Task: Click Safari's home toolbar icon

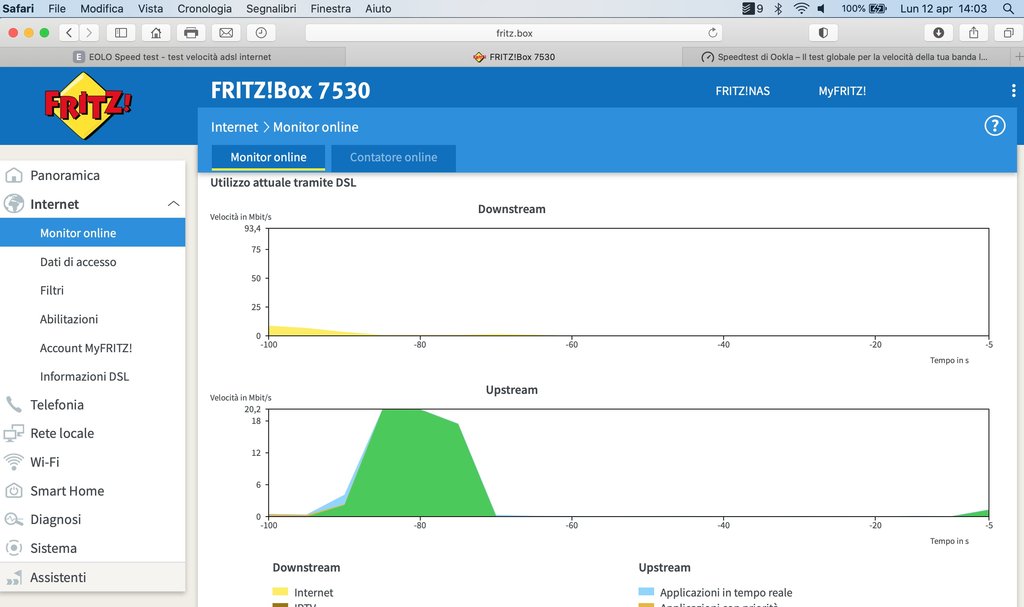Action: tap(155, 33)
